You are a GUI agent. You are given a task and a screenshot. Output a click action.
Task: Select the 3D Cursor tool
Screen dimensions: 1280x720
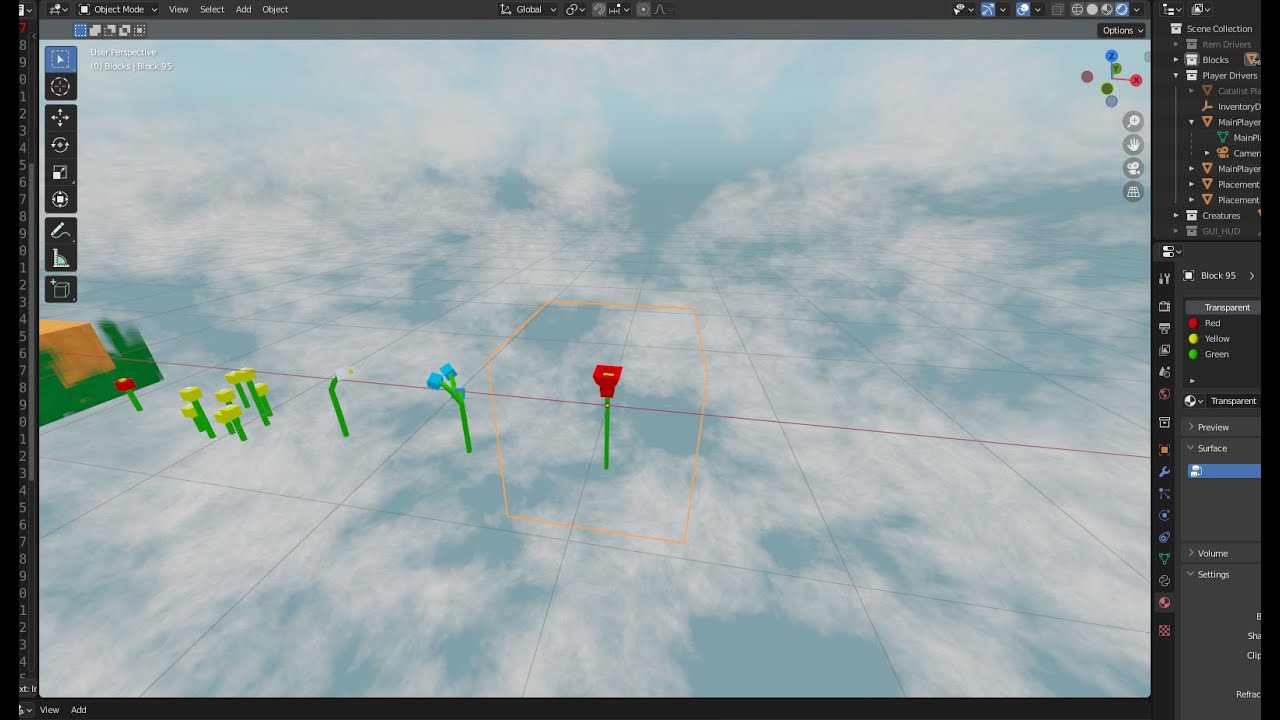[x=60, y=87]
